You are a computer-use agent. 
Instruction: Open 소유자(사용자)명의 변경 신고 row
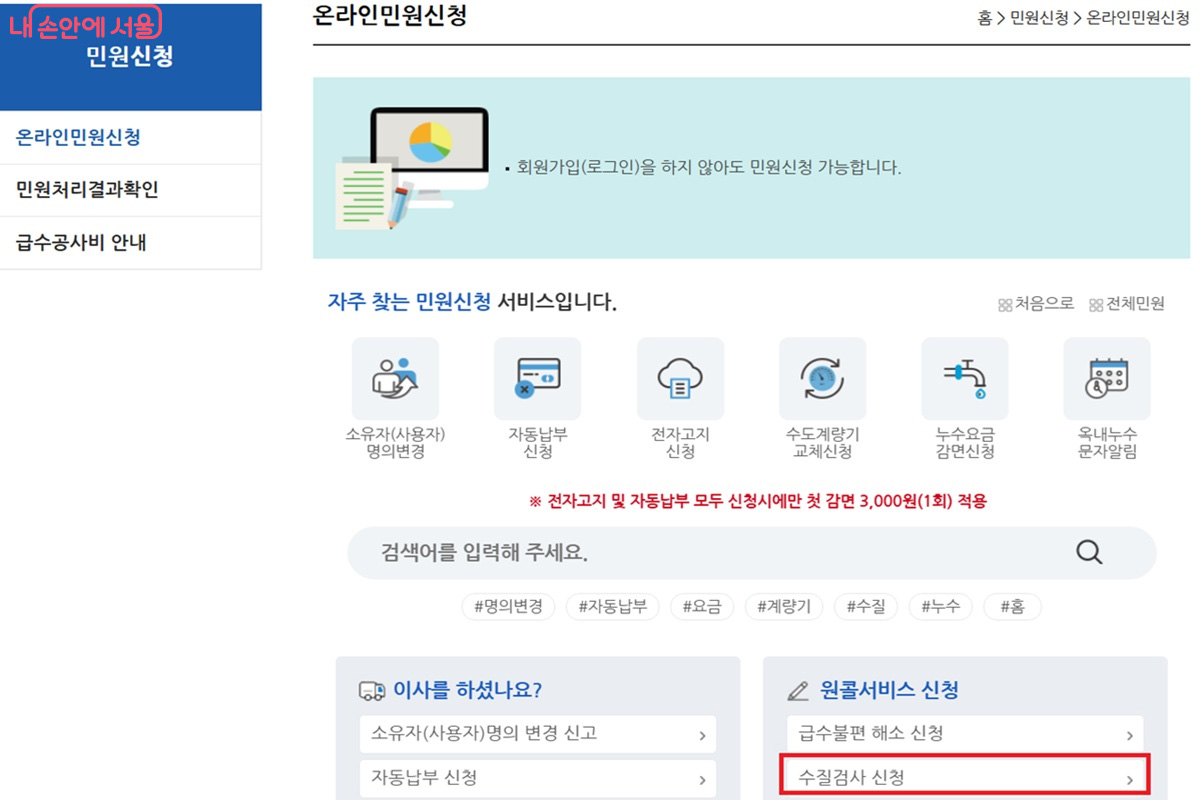coord(538,734)
